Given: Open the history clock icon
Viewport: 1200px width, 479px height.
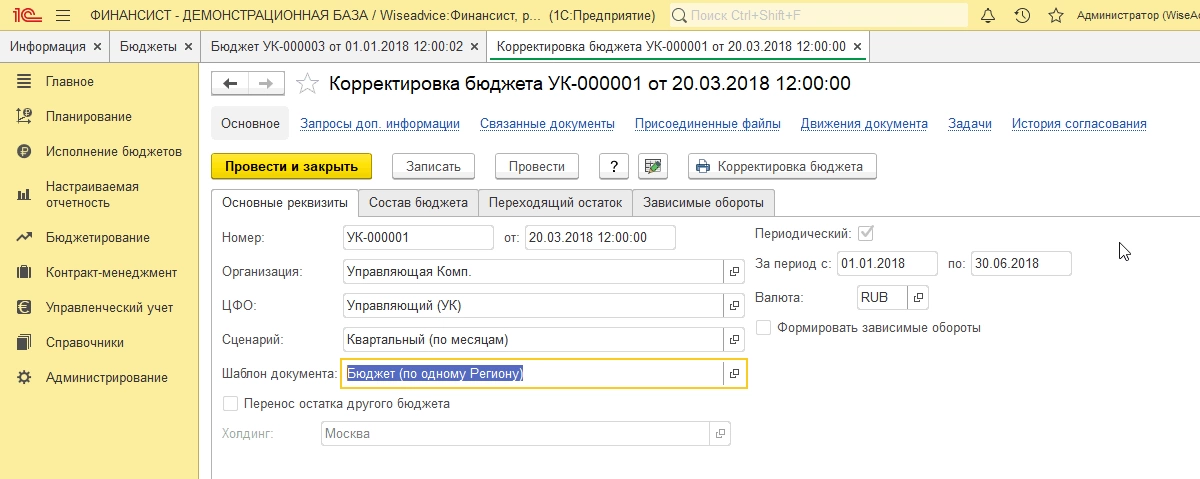Looking at the screenshot, I should coord(1021,16).
